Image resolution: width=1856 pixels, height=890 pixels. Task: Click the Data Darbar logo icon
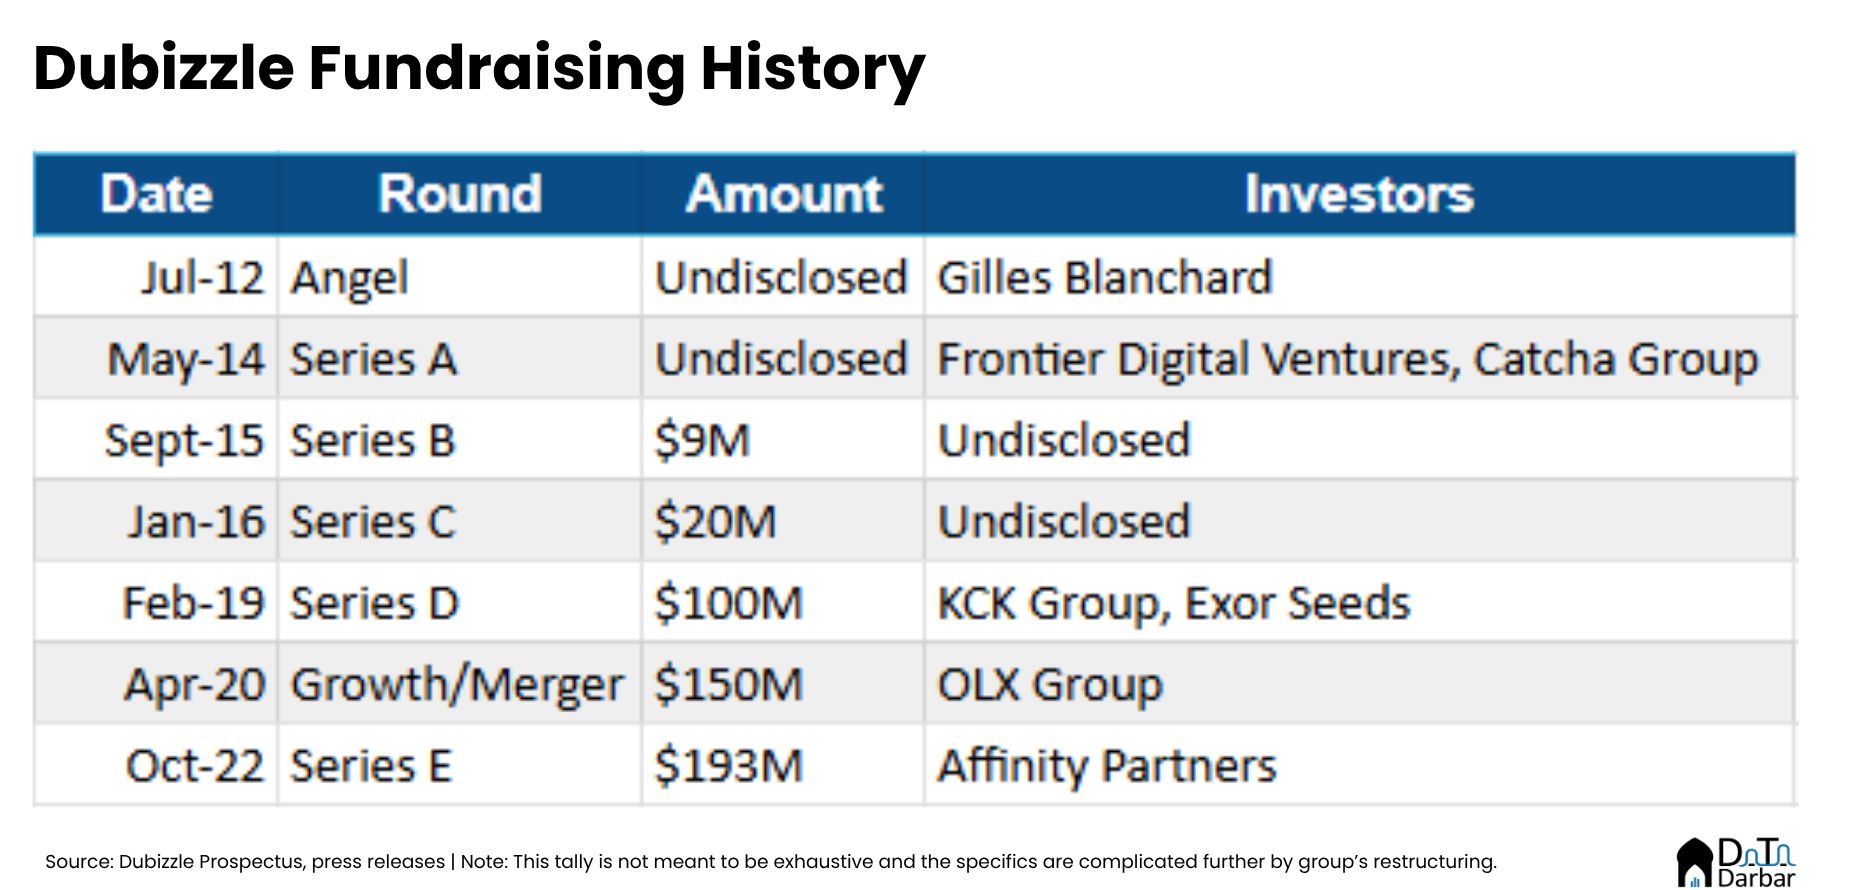coord(1736,862)
